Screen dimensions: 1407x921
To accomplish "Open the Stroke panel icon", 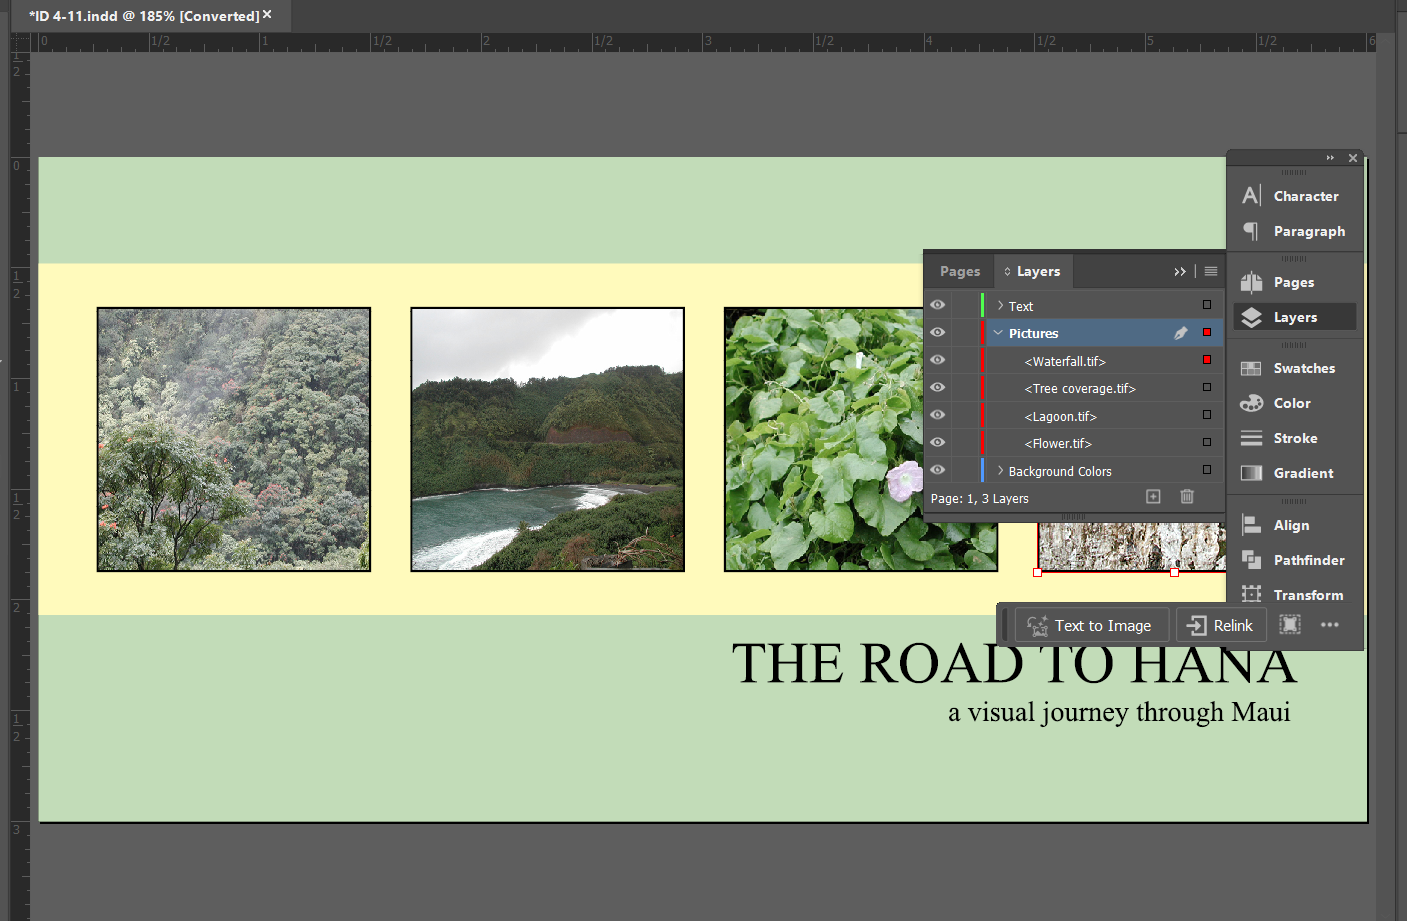I will click(1251, 438).
